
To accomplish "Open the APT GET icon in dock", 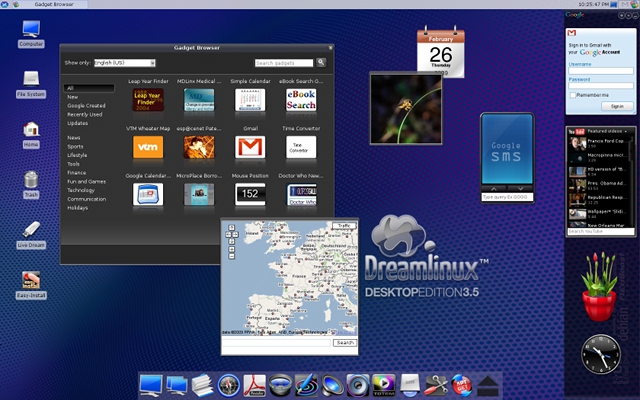I will 462,385.
